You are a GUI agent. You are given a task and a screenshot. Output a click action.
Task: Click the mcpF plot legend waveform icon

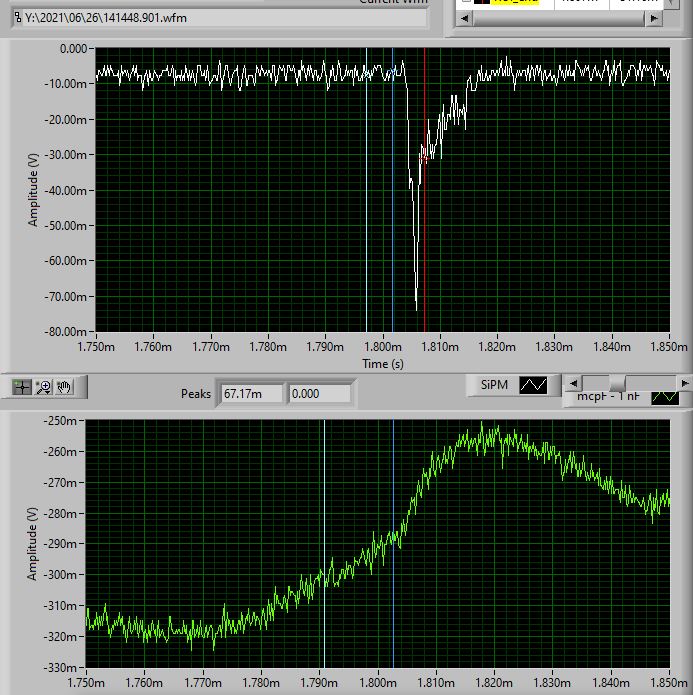click(665, 398)
